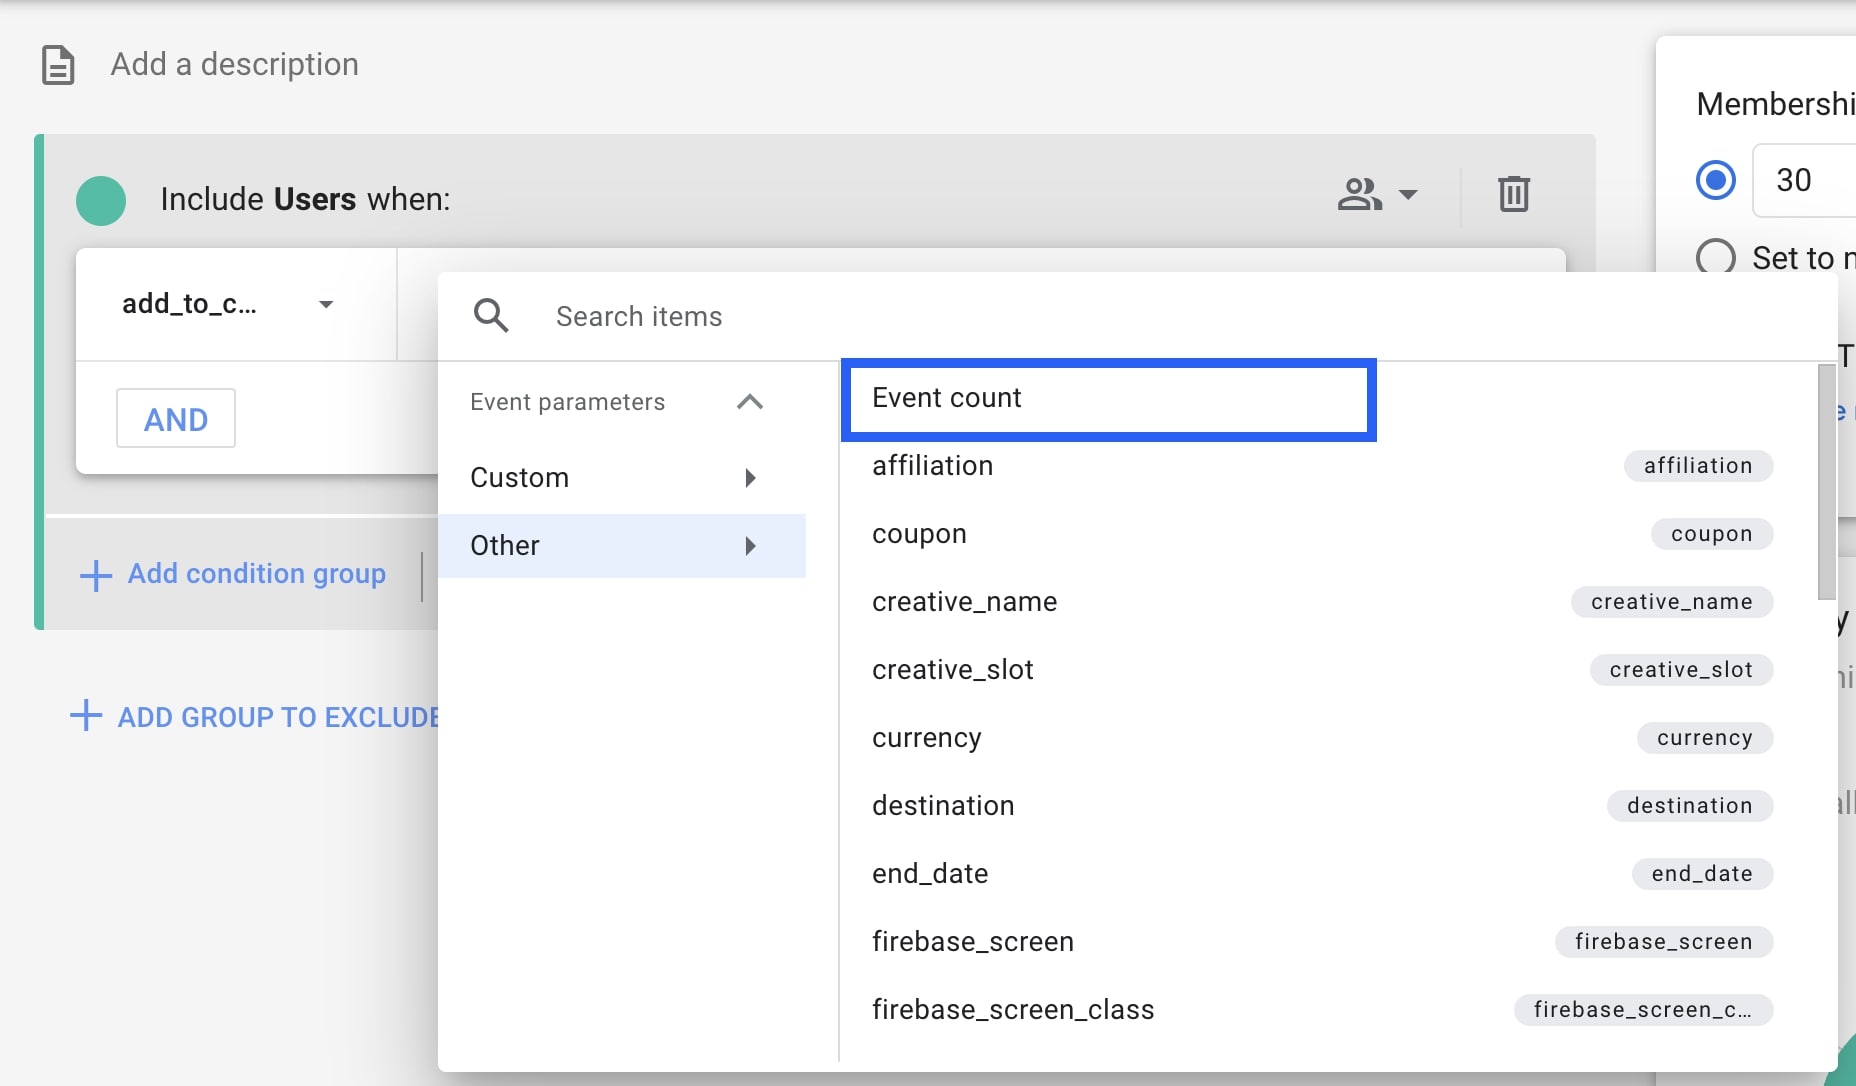Click the creative_slot chip label
The height and width of the screenshot is (1086, 1856).
pos(1681,670)
